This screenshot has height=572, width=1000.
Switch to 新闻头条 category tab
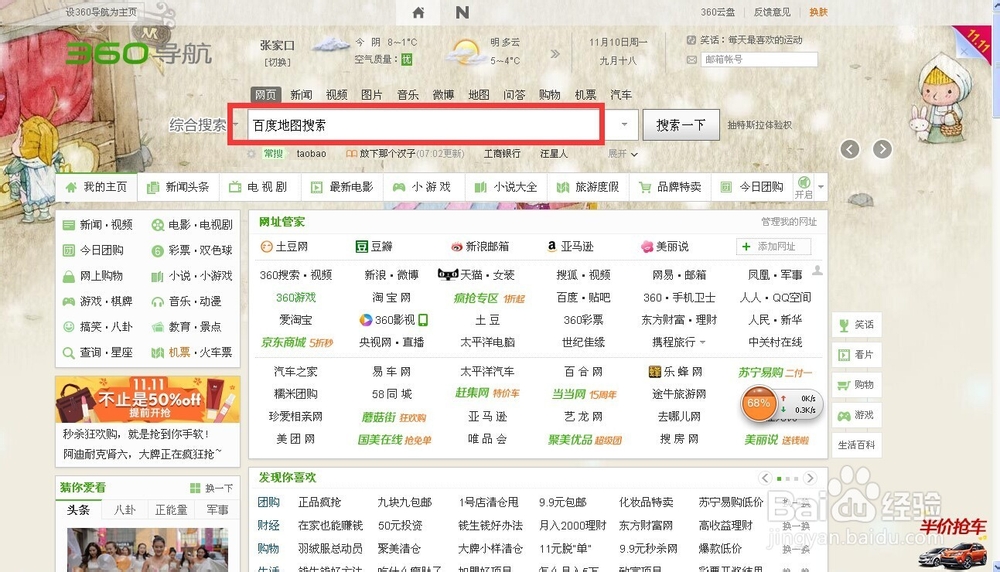click(178, 187)
